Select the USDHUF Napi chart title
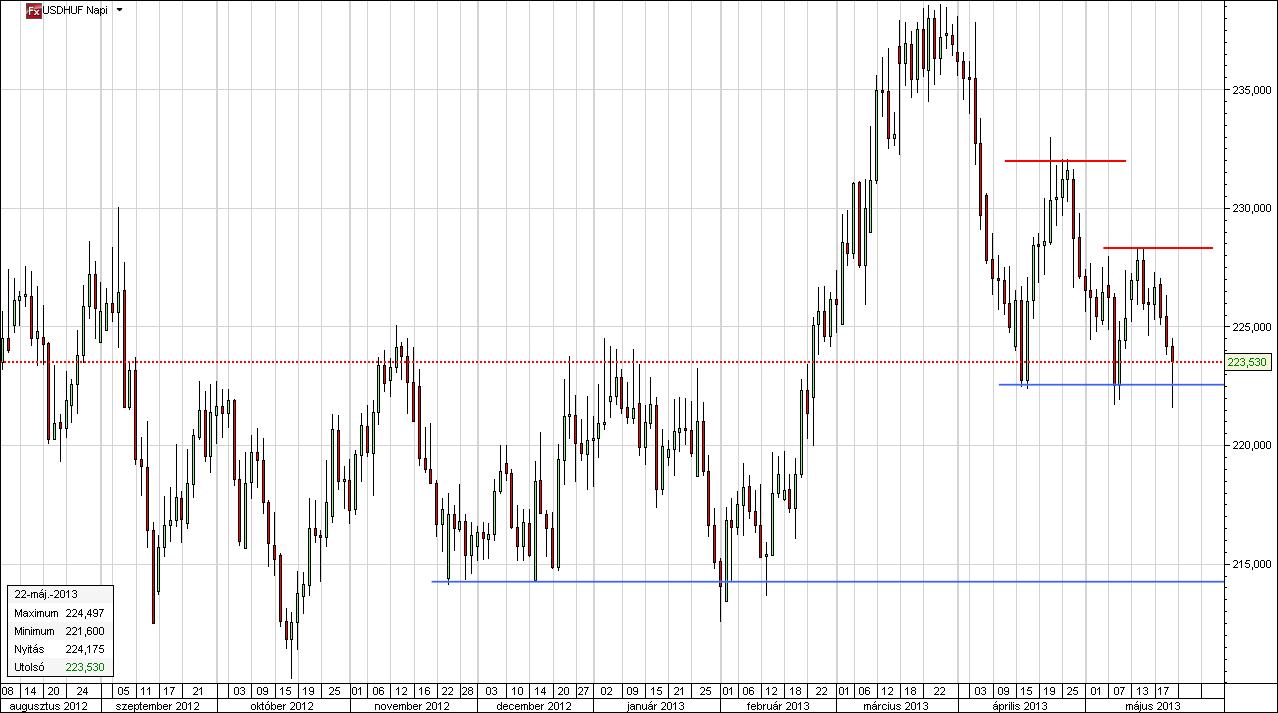1278x713 pixels. point(76,10)
